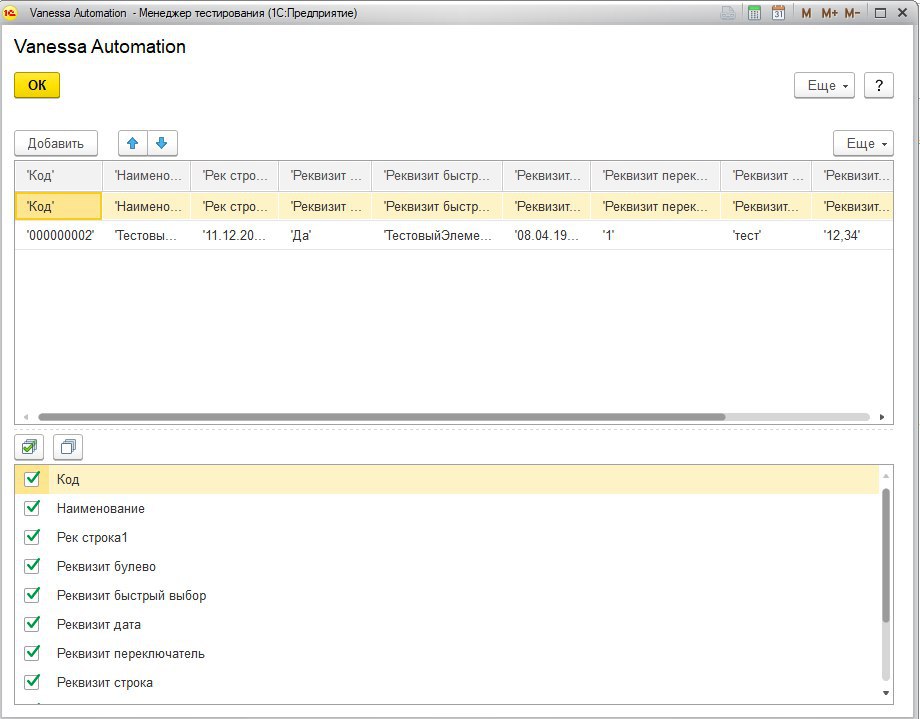The width and height of the screenshot is (920, 719).
Task: Uncheck all columns with the clear-all icon
Action: (68, 447)
